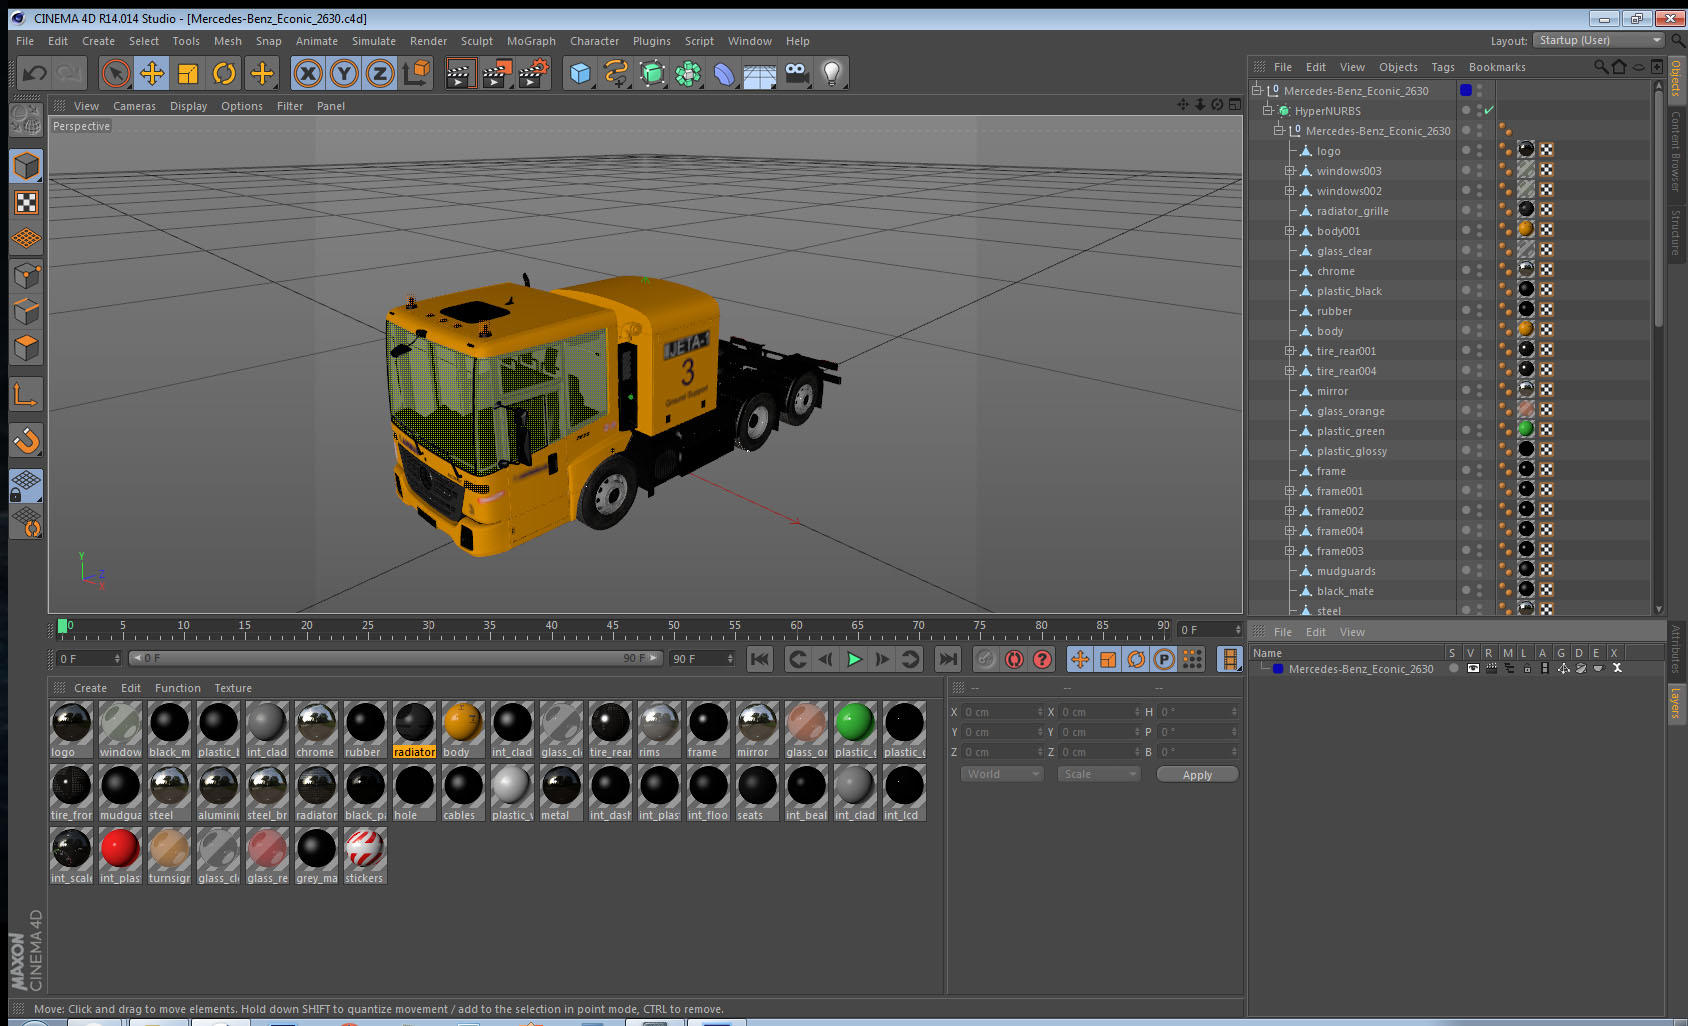
Task: Open the Mesh menu
Action: pos(227,41)
